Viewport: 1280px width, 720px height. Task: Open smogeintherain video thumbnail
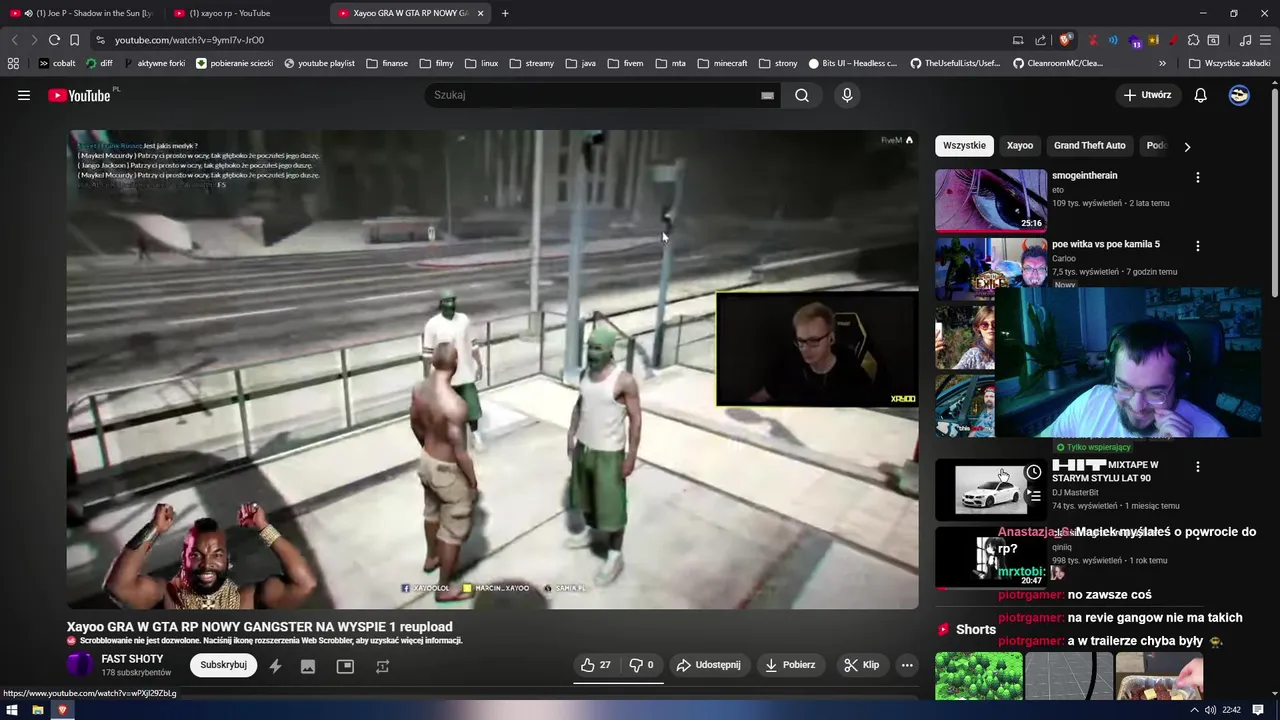click(991, 200)
